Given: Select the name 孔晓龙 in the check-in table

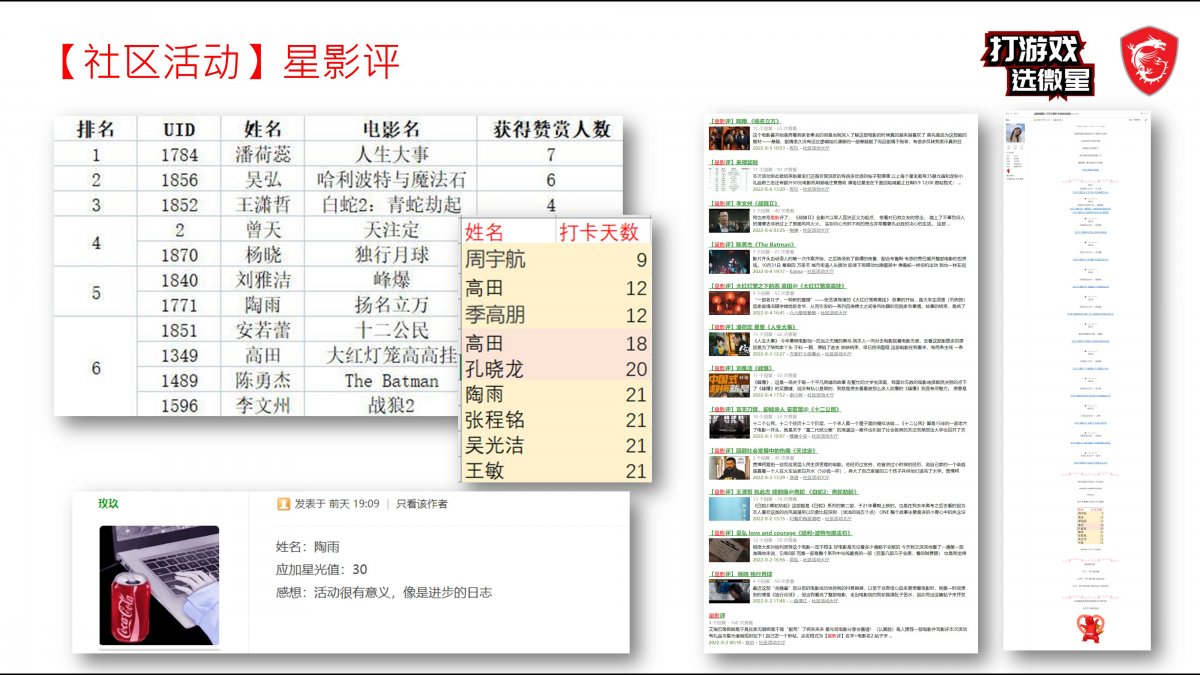Looking at the screenshot, I should 495,367.
